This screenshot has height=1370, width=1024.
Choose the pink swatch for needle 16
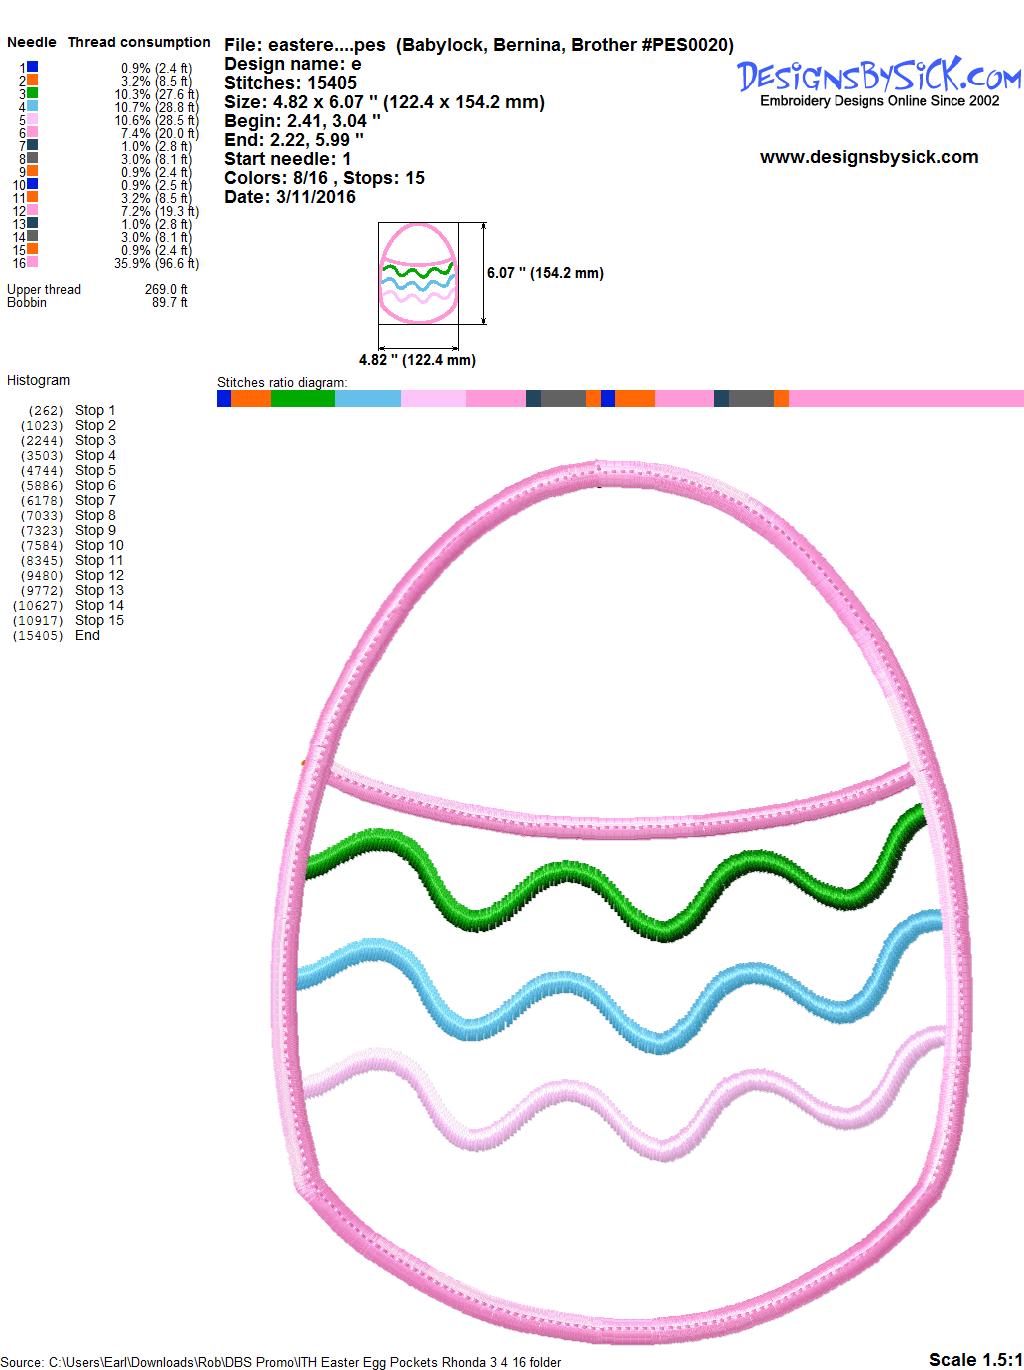pyautogui.click(x=33, y=262)
